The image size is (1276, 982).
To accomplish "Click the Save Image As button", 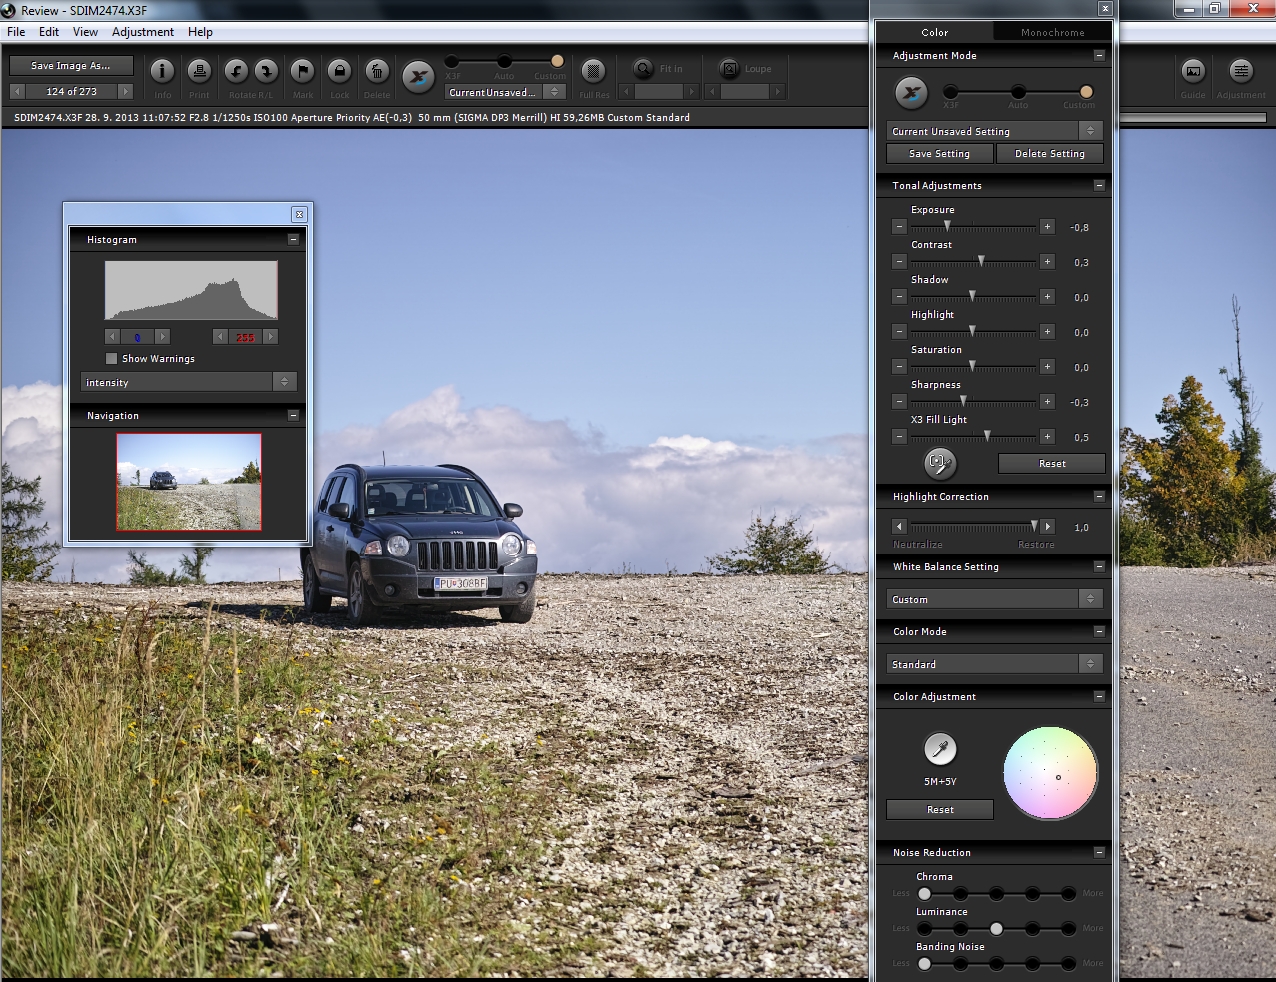I will [71, 66].
